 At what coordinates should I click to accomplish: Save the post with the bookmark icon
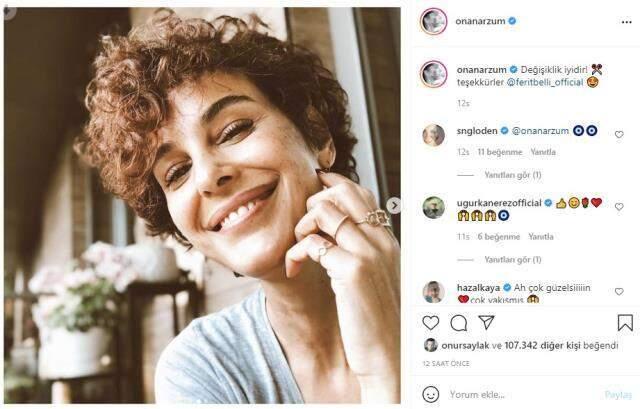pyautogui.click(x=625, y=323)
